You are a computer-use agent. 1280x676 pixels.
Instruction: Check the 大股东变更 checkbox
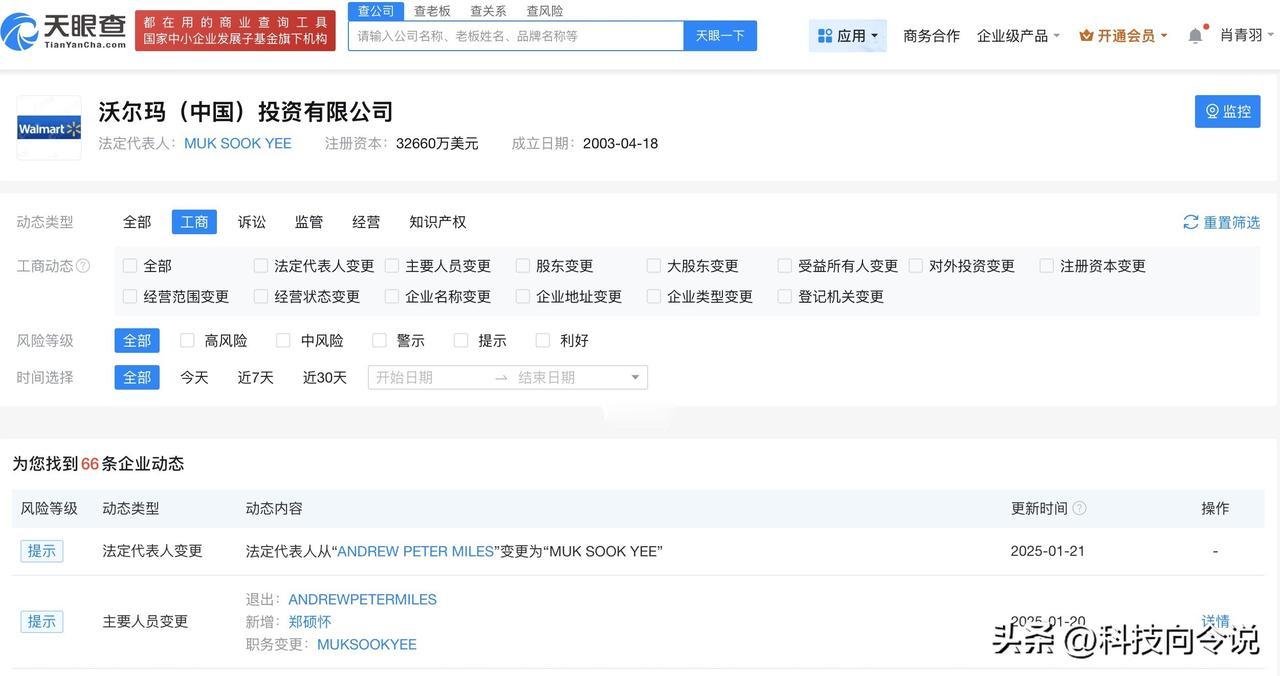click(654, 266)
